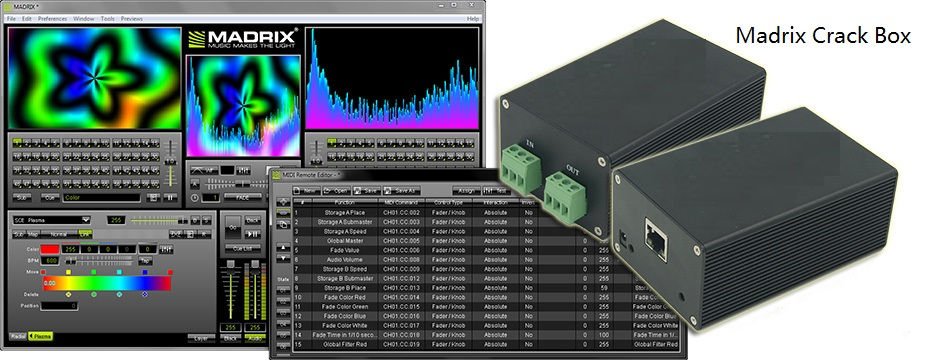The height and width of the screenshot is (360, 940).
Task: Click the Save button in MIDI Remote Editor
Action: pyautogui.click(x=366, y=190)
